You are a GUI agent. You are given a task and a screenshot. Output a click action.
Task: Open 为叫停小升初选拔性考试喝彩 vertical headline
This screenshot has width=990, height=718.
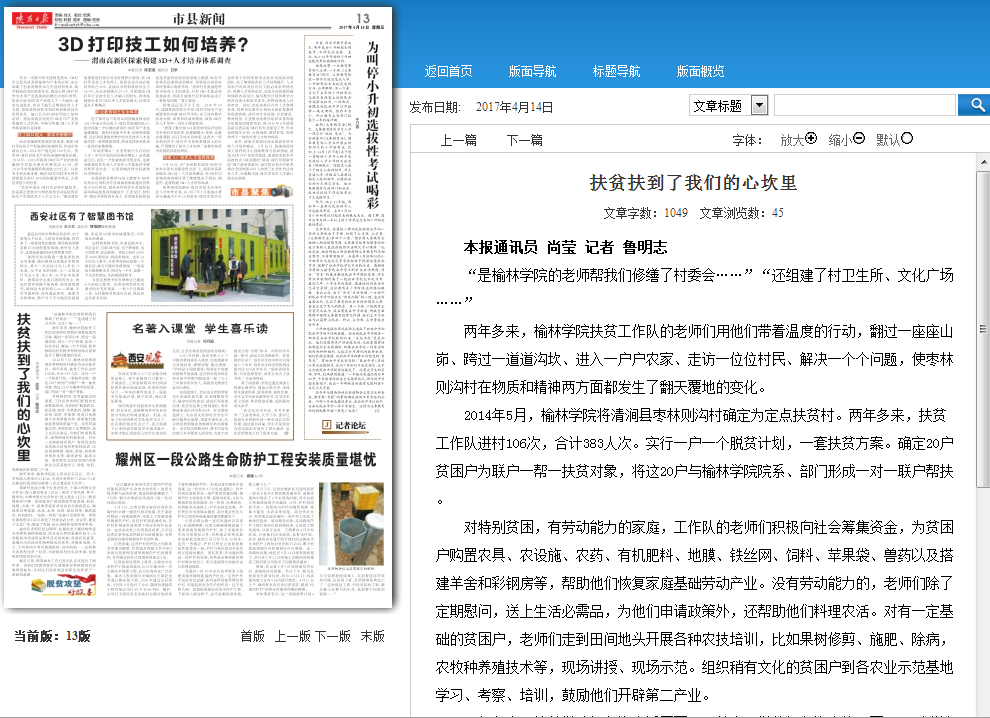click(x=373, y=125)
